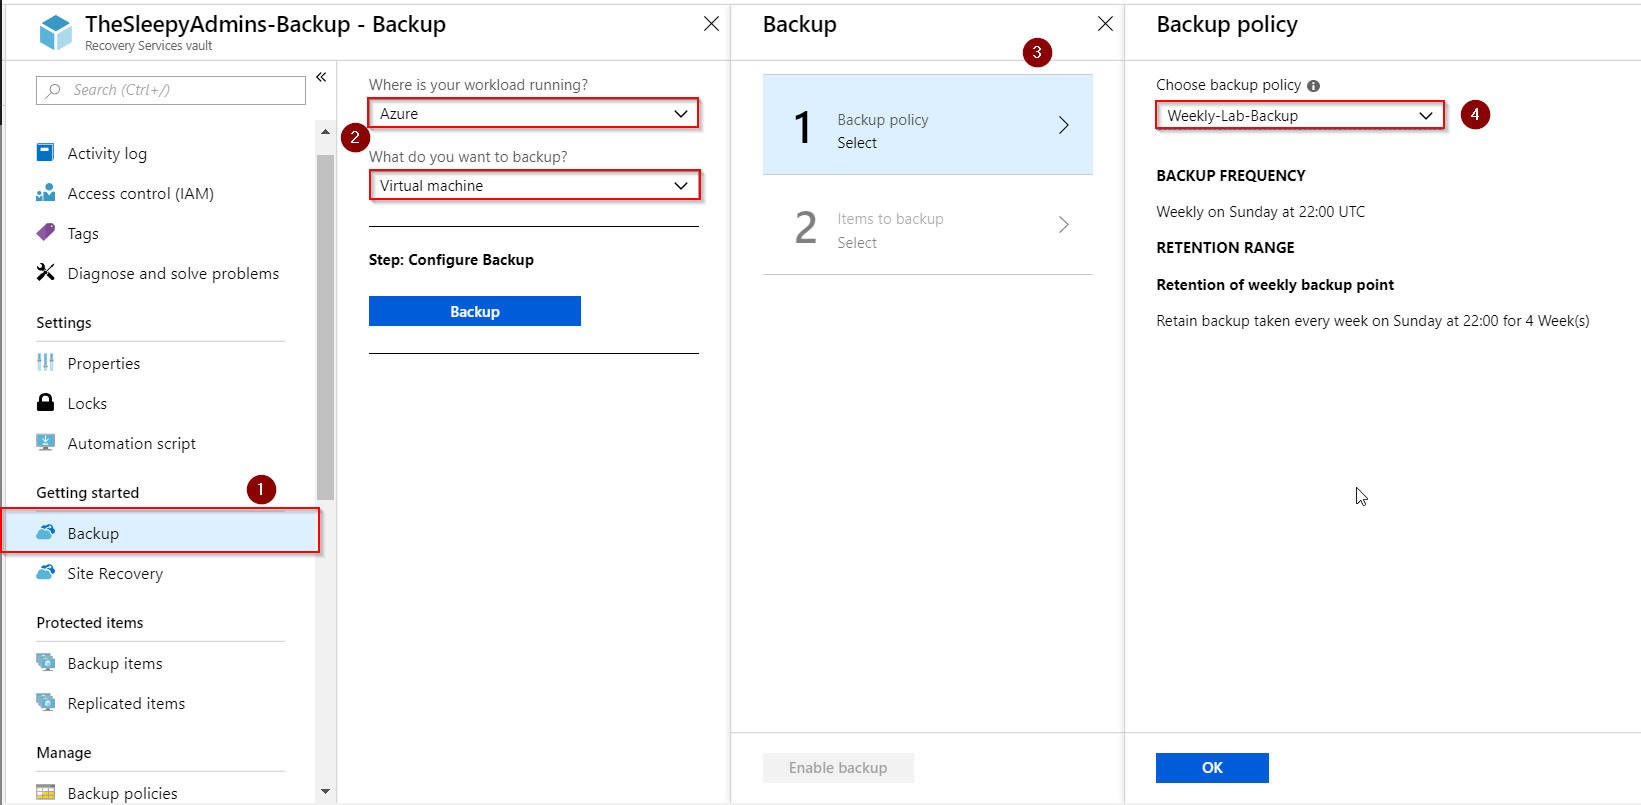Open the Weekly-Lab-Backup policy dropdown
Image resolution: width=1641 pixels, height=805 pixels.
point(1299,116)
